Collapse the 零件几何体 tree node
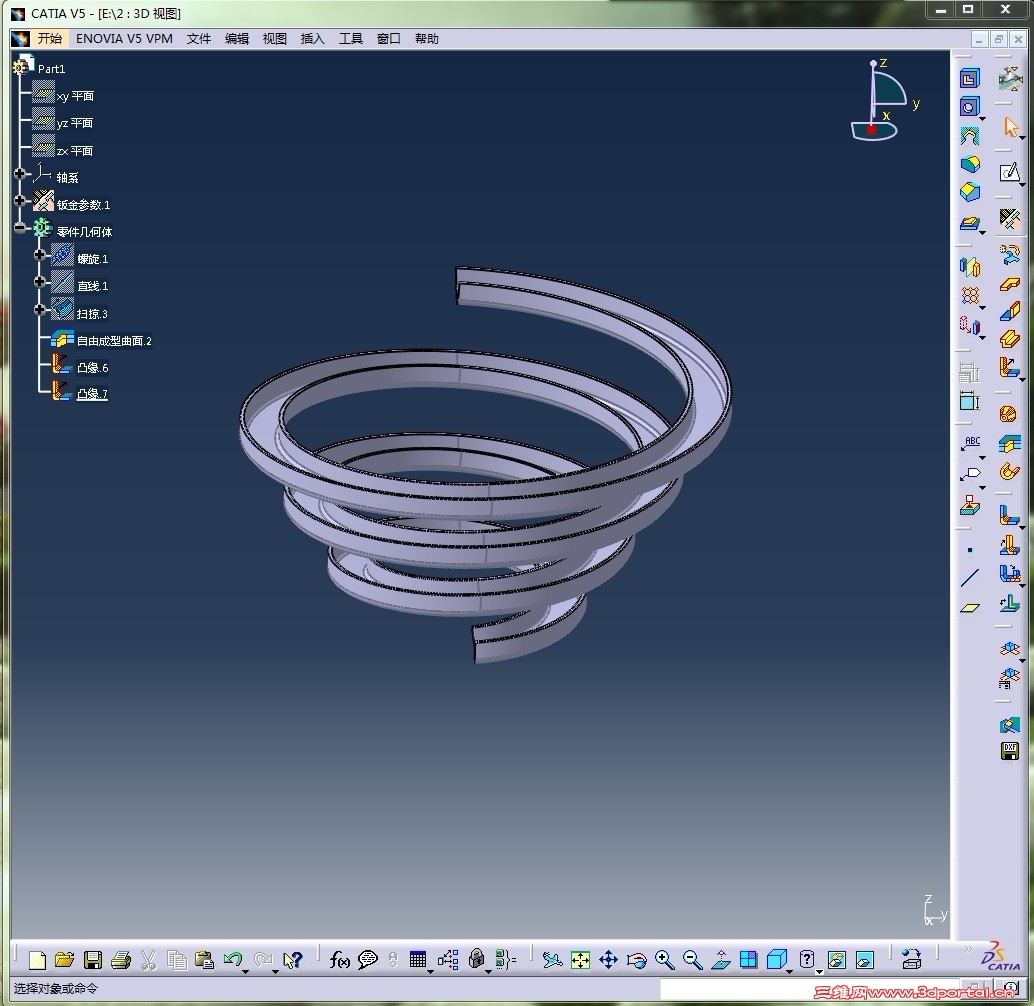Screen dimensions: 1034x1006 coord(20,228)
